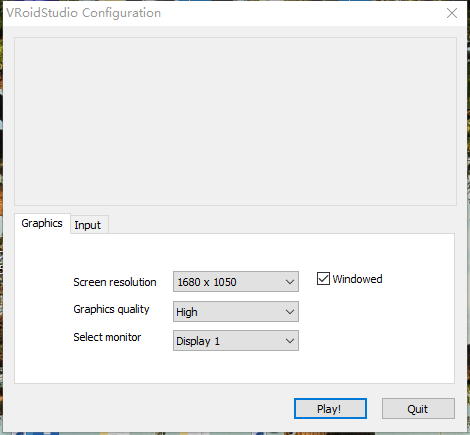Viewport: 470px width, 435px height.
Task: Toggle windowed mode via the Windowed label
Action: pyautogui.click(x=357, y=279)
